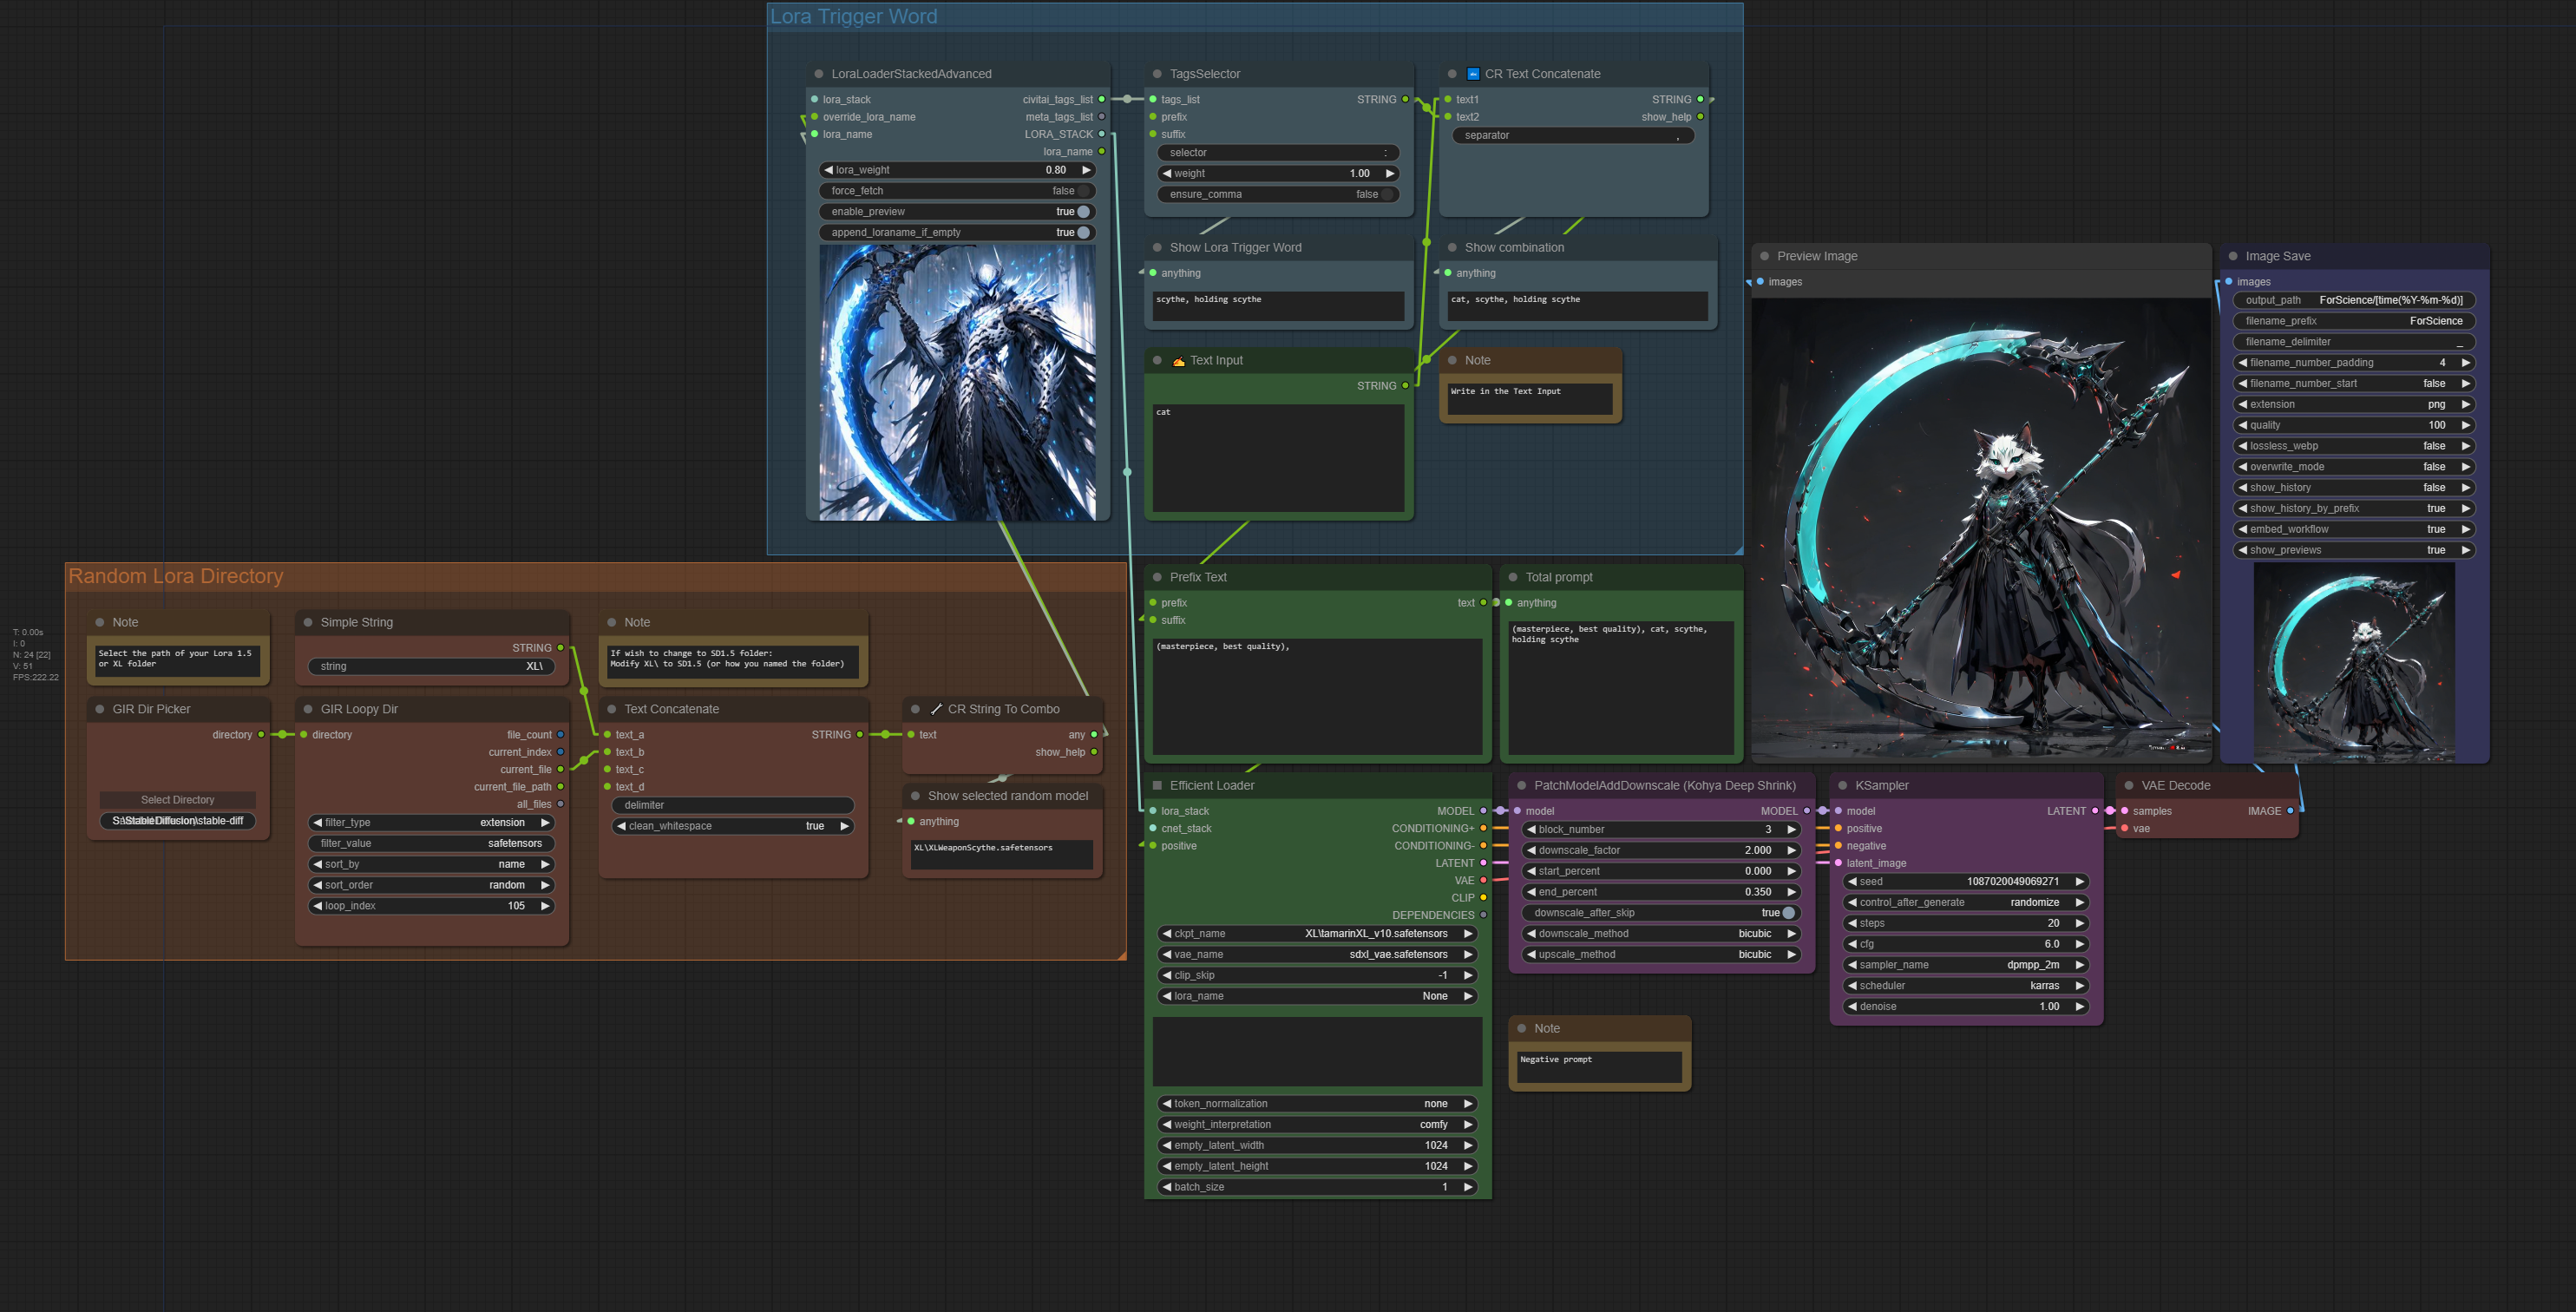Collapse the LoraLoaderStackedAdvanced node via its dot
2576x1312 pixels.
[819, 74]
